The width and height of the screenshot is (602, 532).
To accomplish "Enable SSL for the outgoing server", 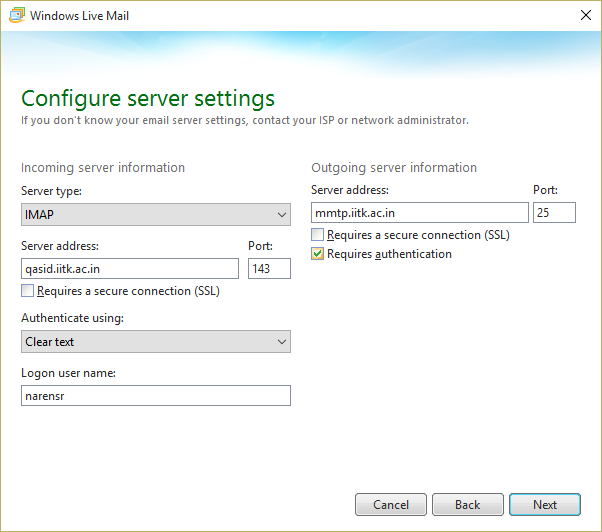I will click(318, 235).
